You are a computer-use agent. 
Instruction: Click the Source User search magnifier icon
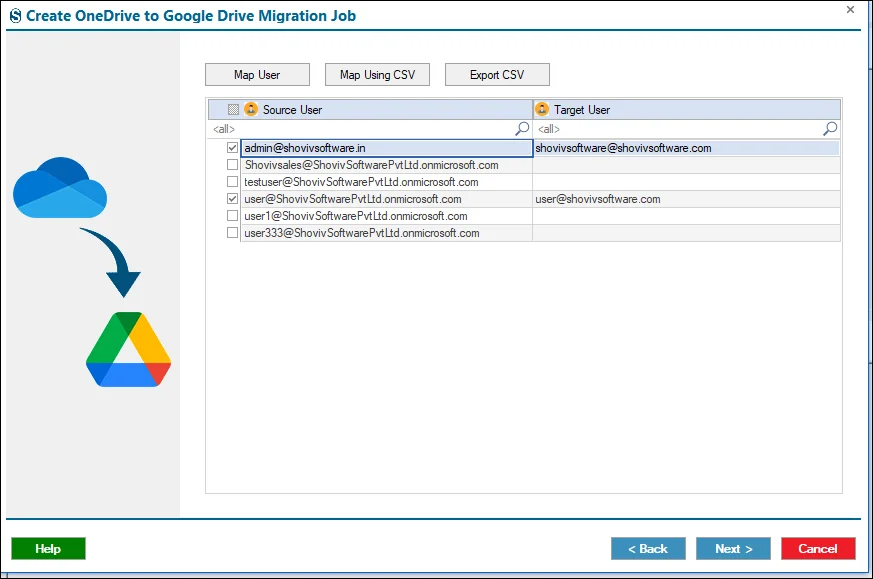pos(522,129)
